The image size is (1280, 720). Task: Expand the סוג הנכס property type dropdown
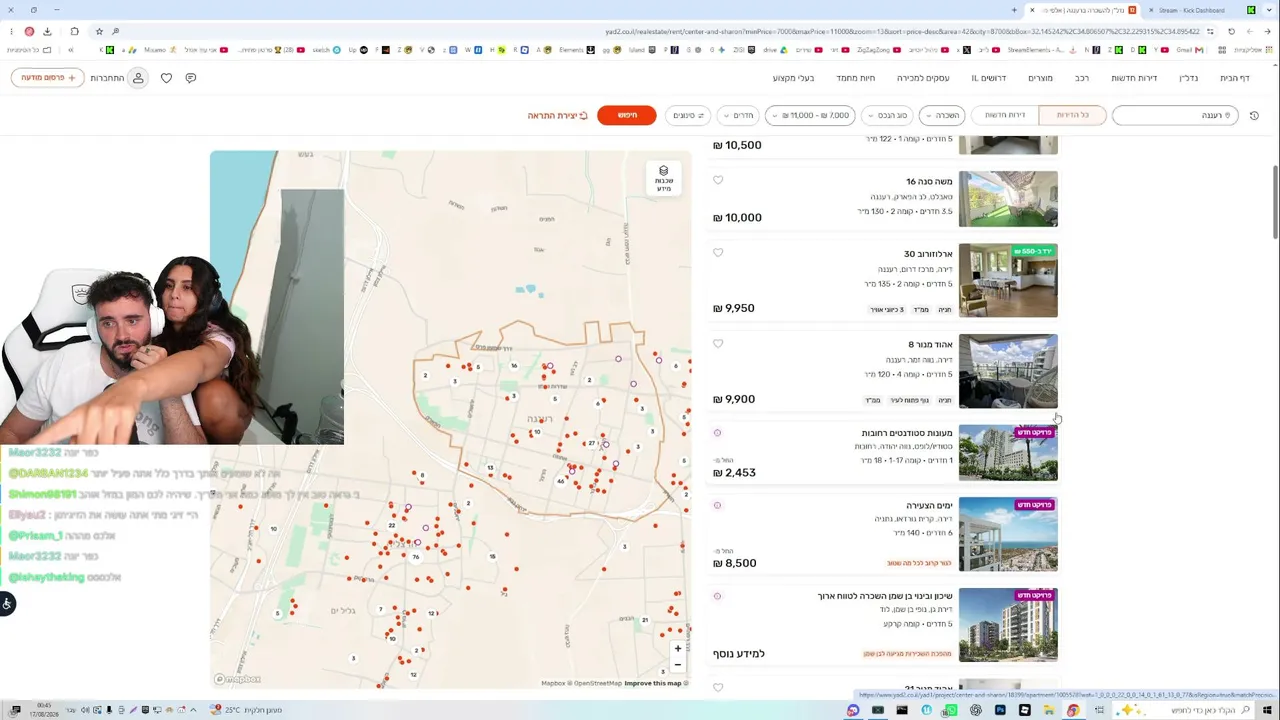click(887, 115)
